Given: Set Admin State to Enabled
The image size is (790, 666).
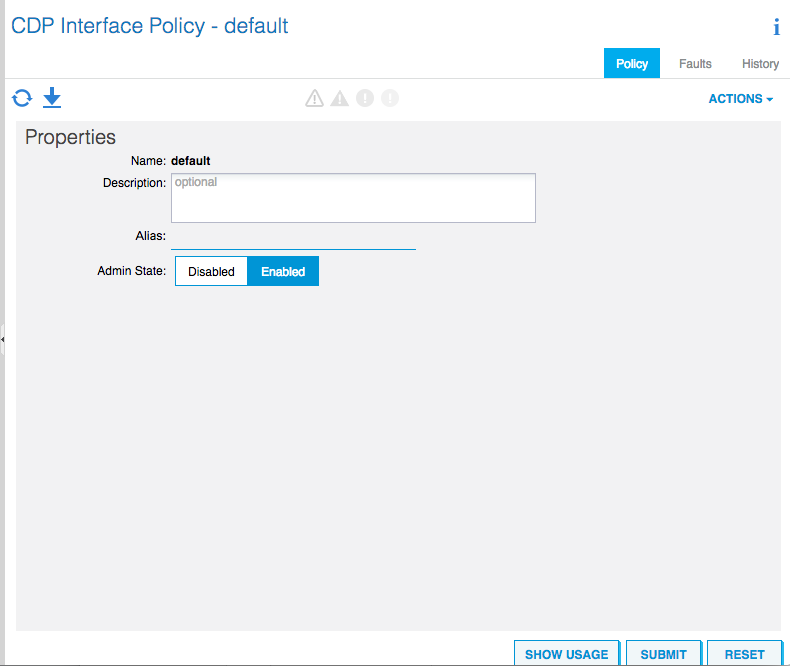Looking at the screenshot, I should [283, 272].
